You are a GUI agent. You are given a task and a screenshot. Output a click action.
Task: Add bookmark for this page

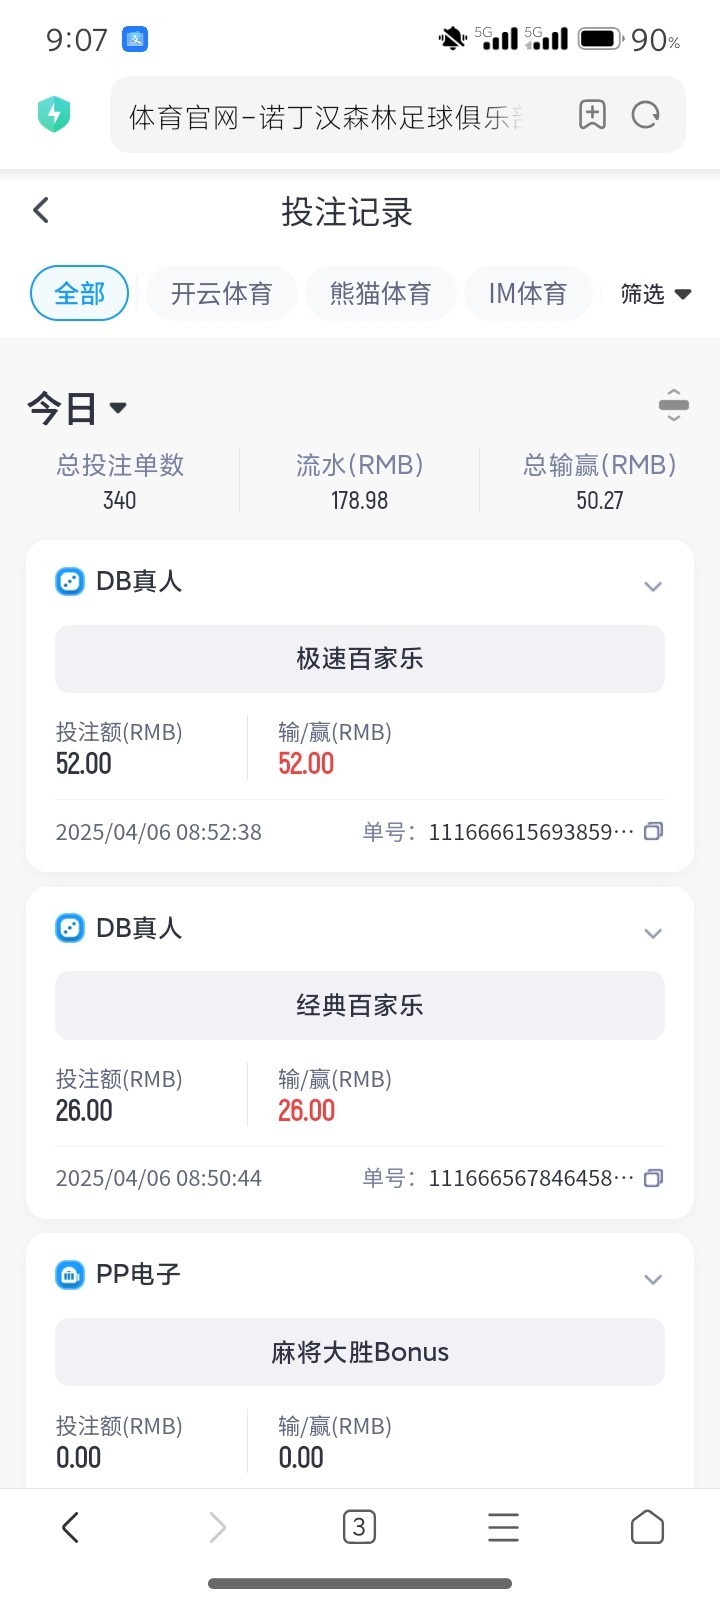point(592,115)
